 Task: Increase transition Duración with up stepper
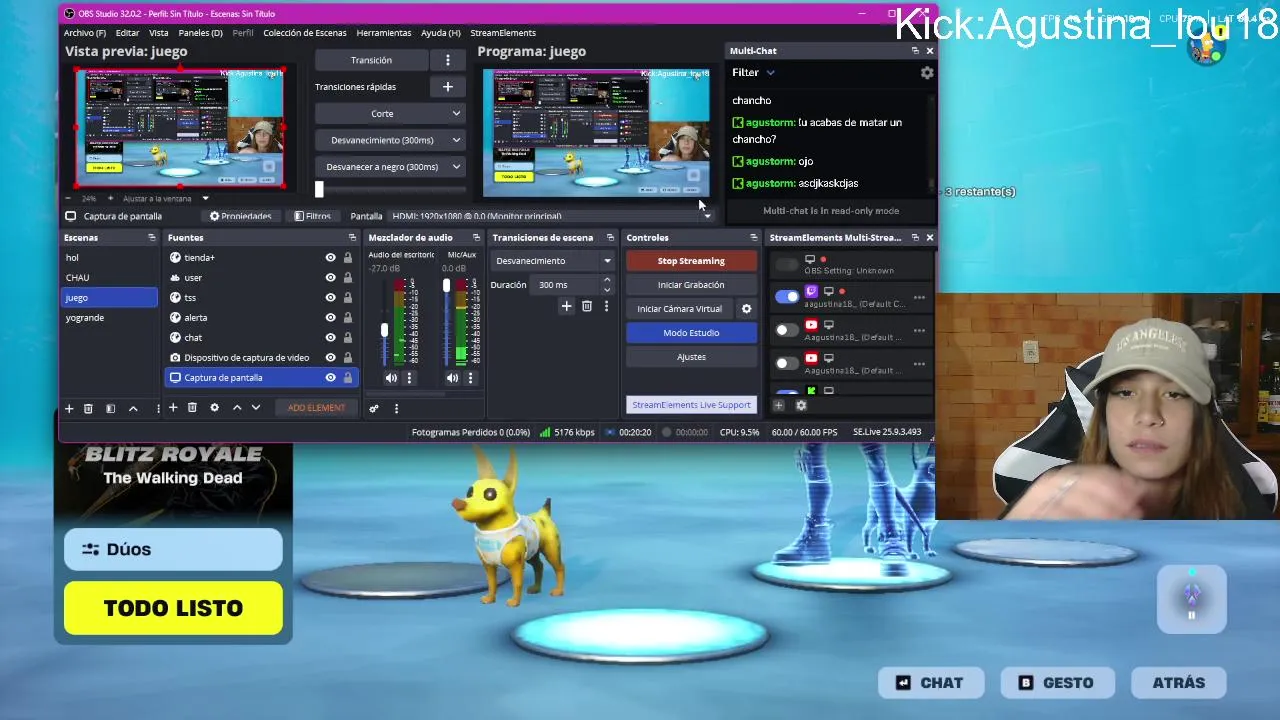(607, 280)
